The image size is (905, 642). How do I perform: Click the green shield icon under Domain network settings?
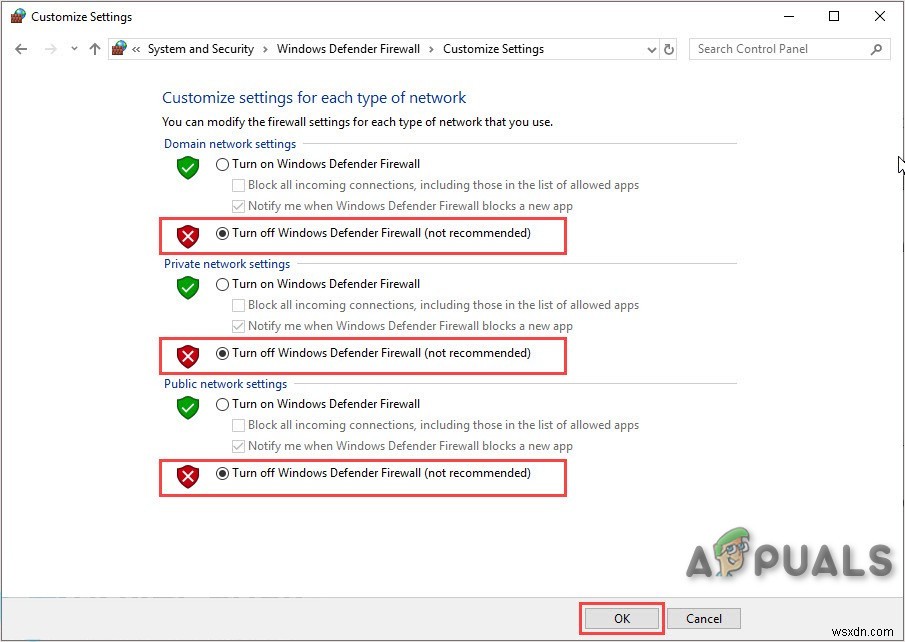[x=187, y=168]
